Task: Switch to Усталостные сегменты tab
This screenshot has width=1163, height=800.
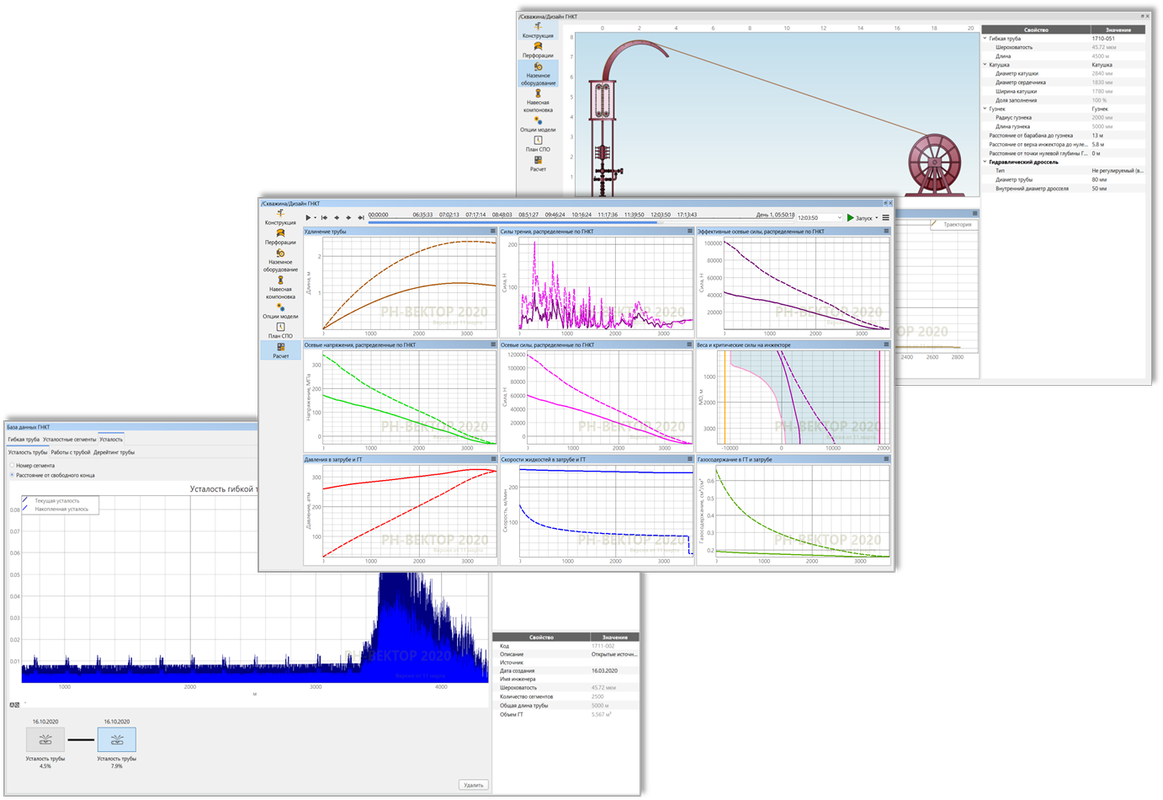Action: click(70, 440)
